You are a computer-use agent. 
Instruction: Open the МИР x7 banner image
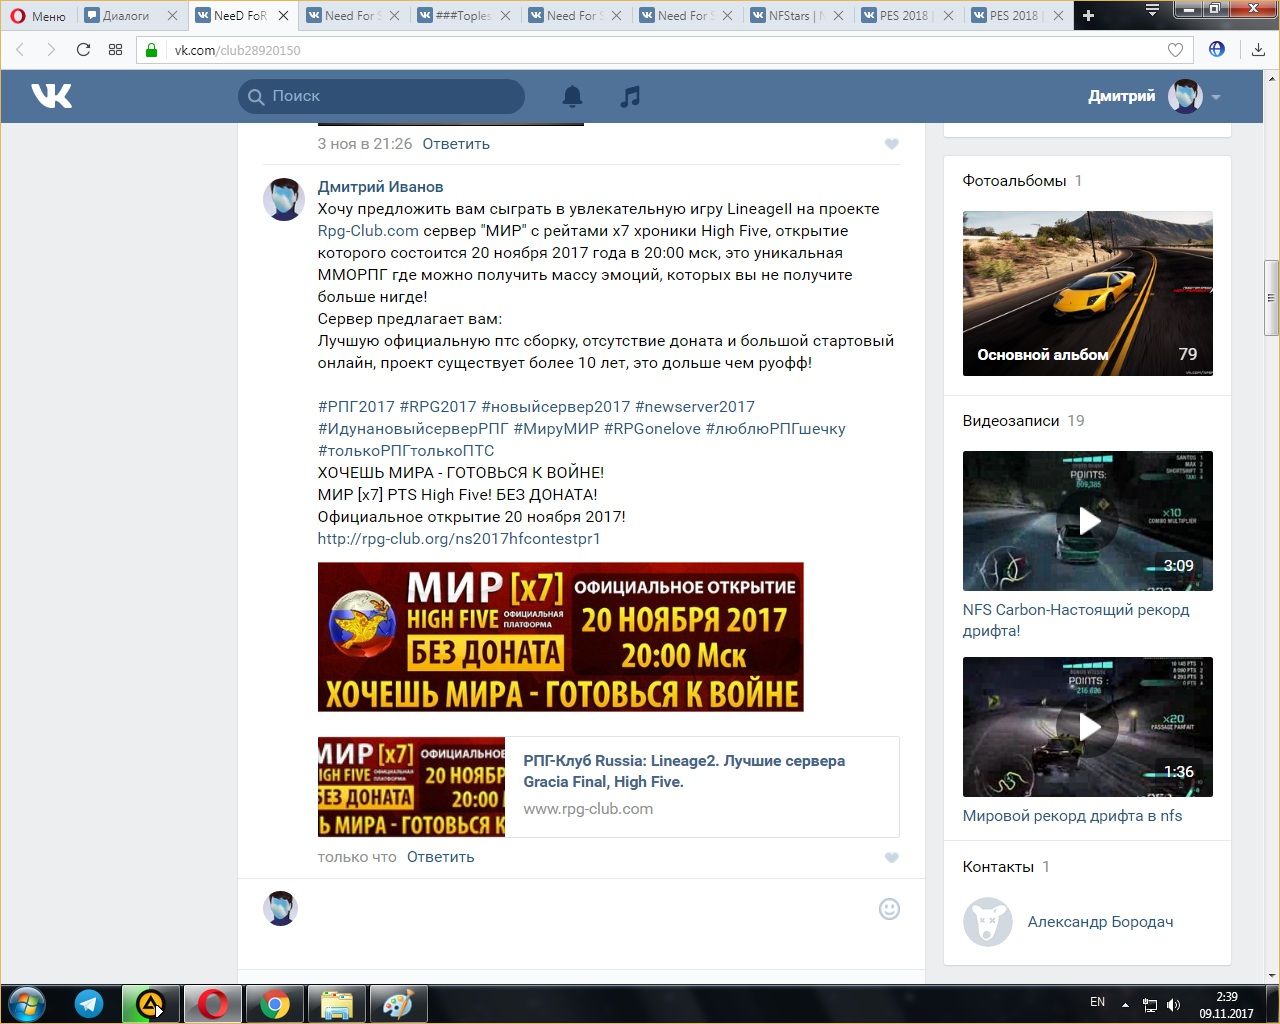click(x=560, y=637)
